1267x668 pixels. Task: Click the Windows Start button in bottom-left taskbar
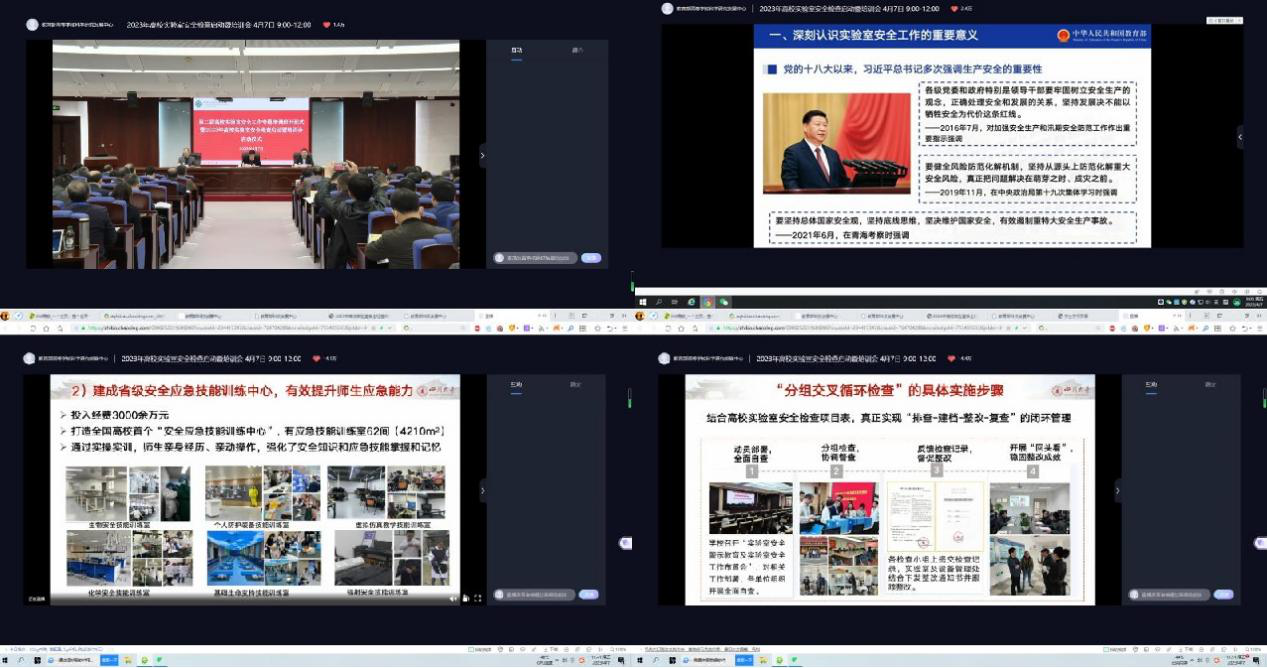click(x=5, y=661)
